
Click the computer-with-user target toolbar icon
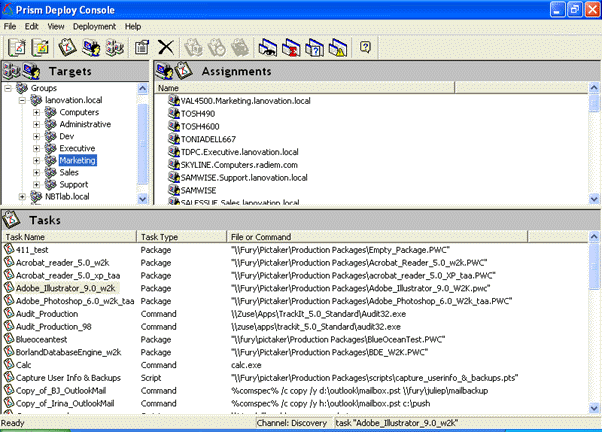tap(91, 48)
